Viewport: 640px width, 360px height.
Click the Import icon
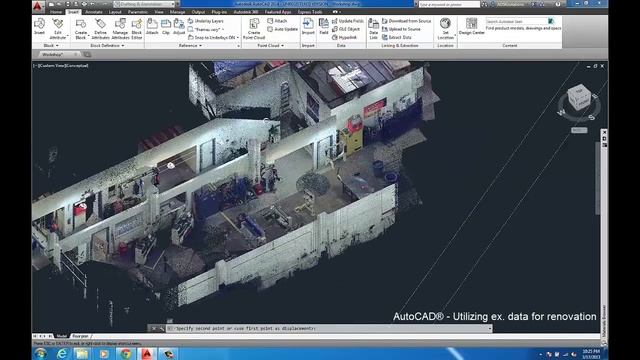[x=308, y=27]
